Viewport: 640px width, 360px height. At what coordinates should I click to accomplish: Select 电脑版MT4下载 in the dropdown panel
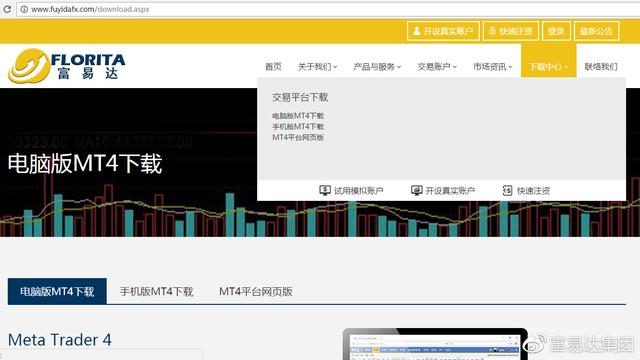point(298,116)
